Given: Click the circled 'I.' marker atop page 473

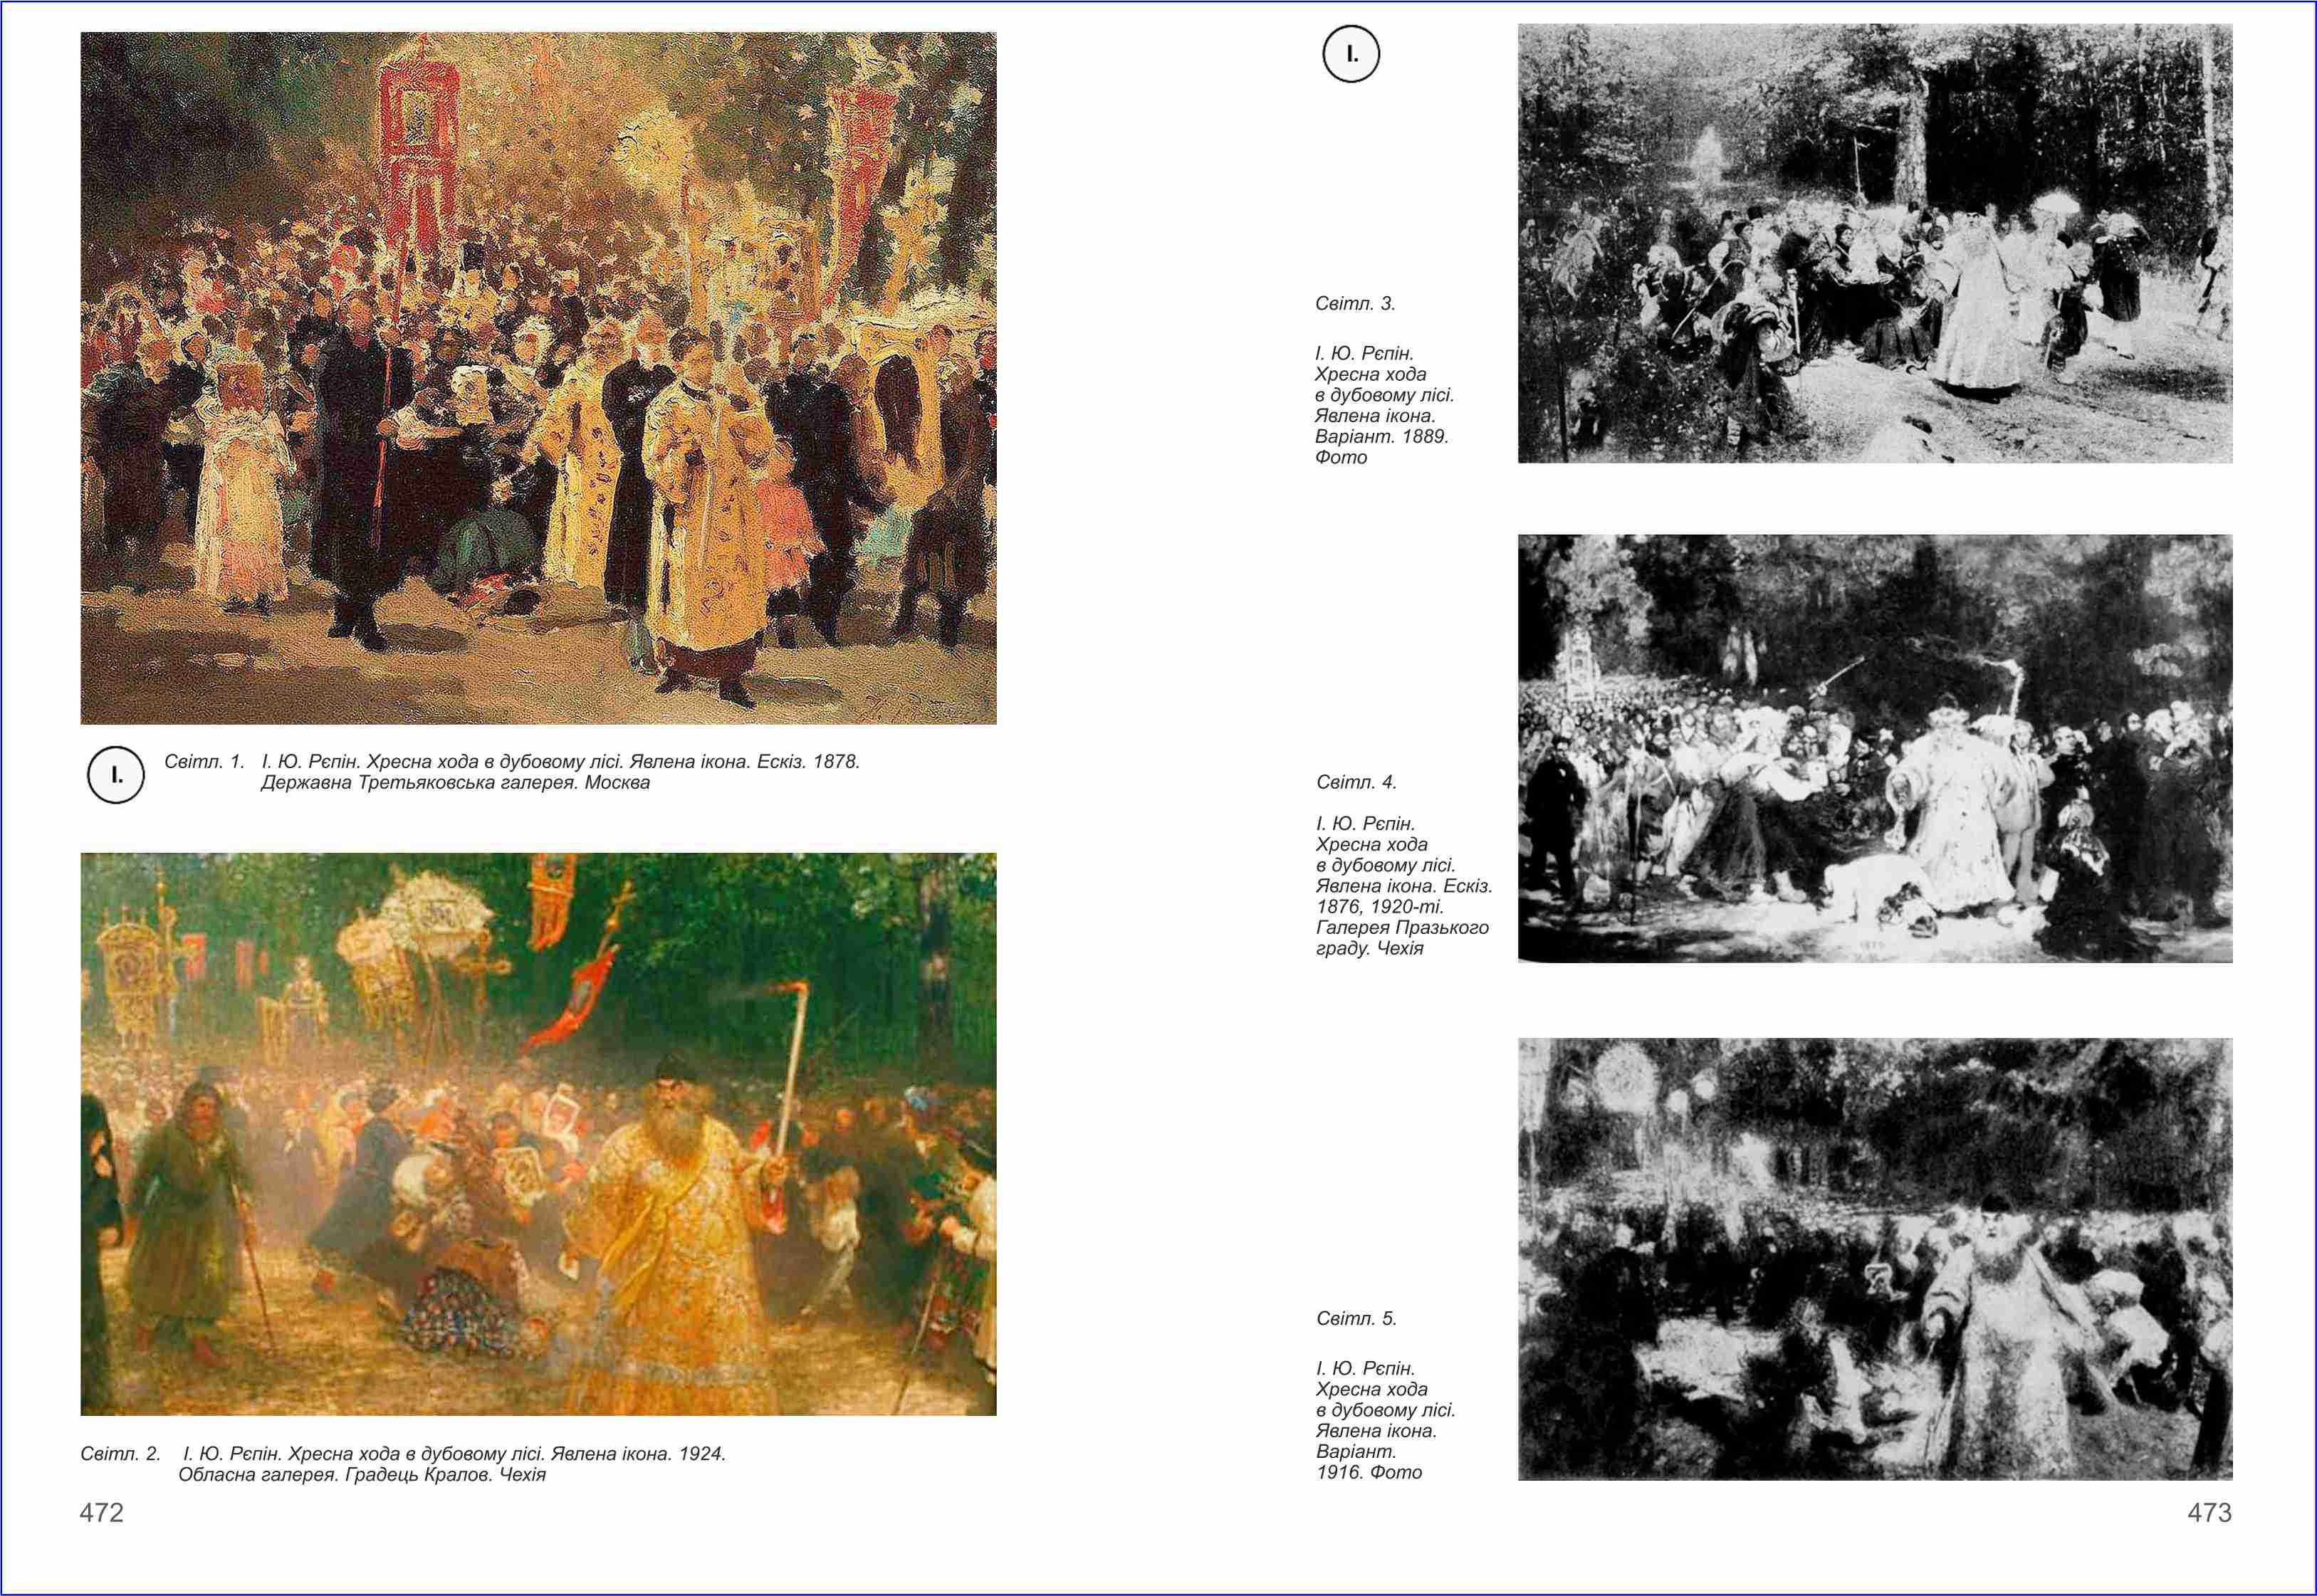Looking at the screenshot, I should [1351, 54].
